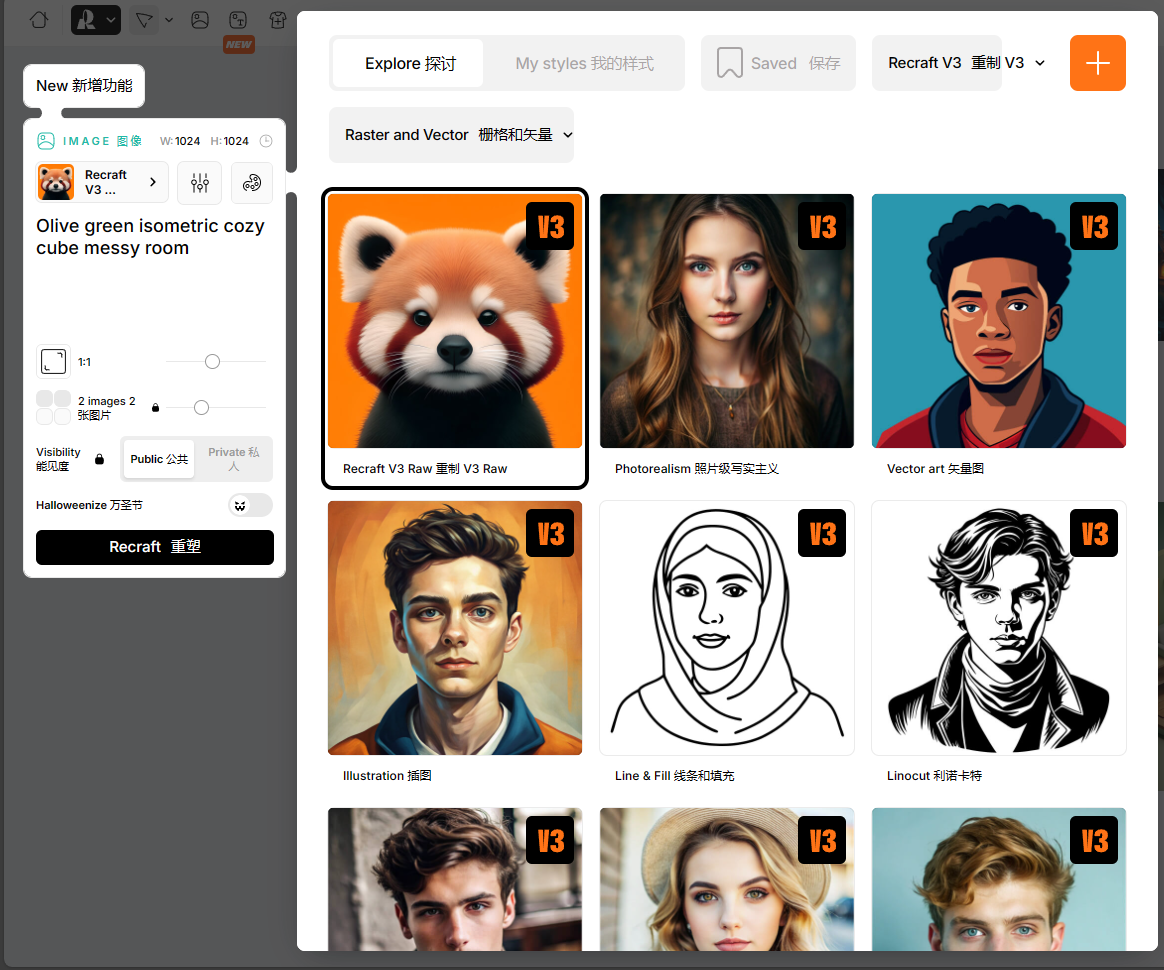Open the T-shirt mockup tool
The height and width of the screenshot is (970, 1164).
tap(278, 20)
